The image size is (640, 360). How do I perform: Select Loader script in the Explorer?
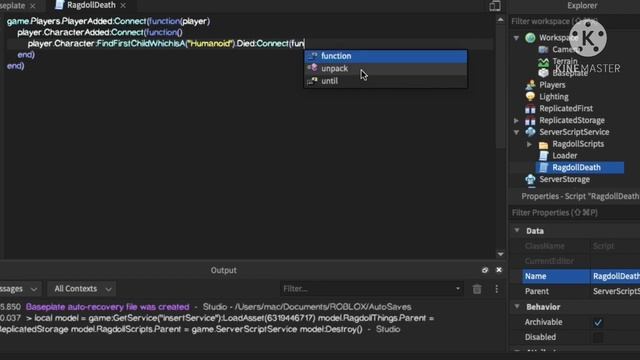click(564, 156)
